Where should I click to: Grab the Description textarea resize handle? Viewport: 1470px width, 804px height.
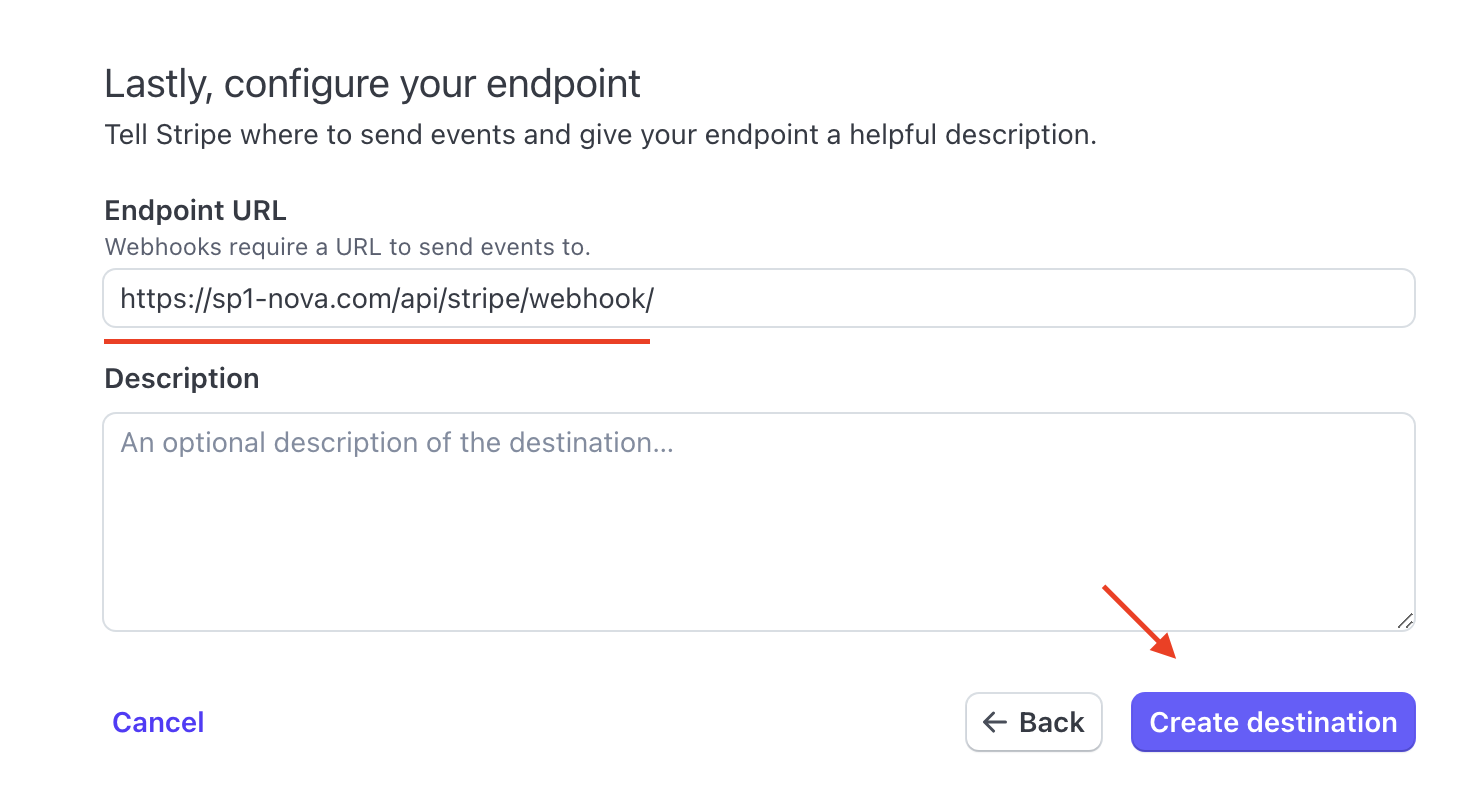tap(1405, 620)
